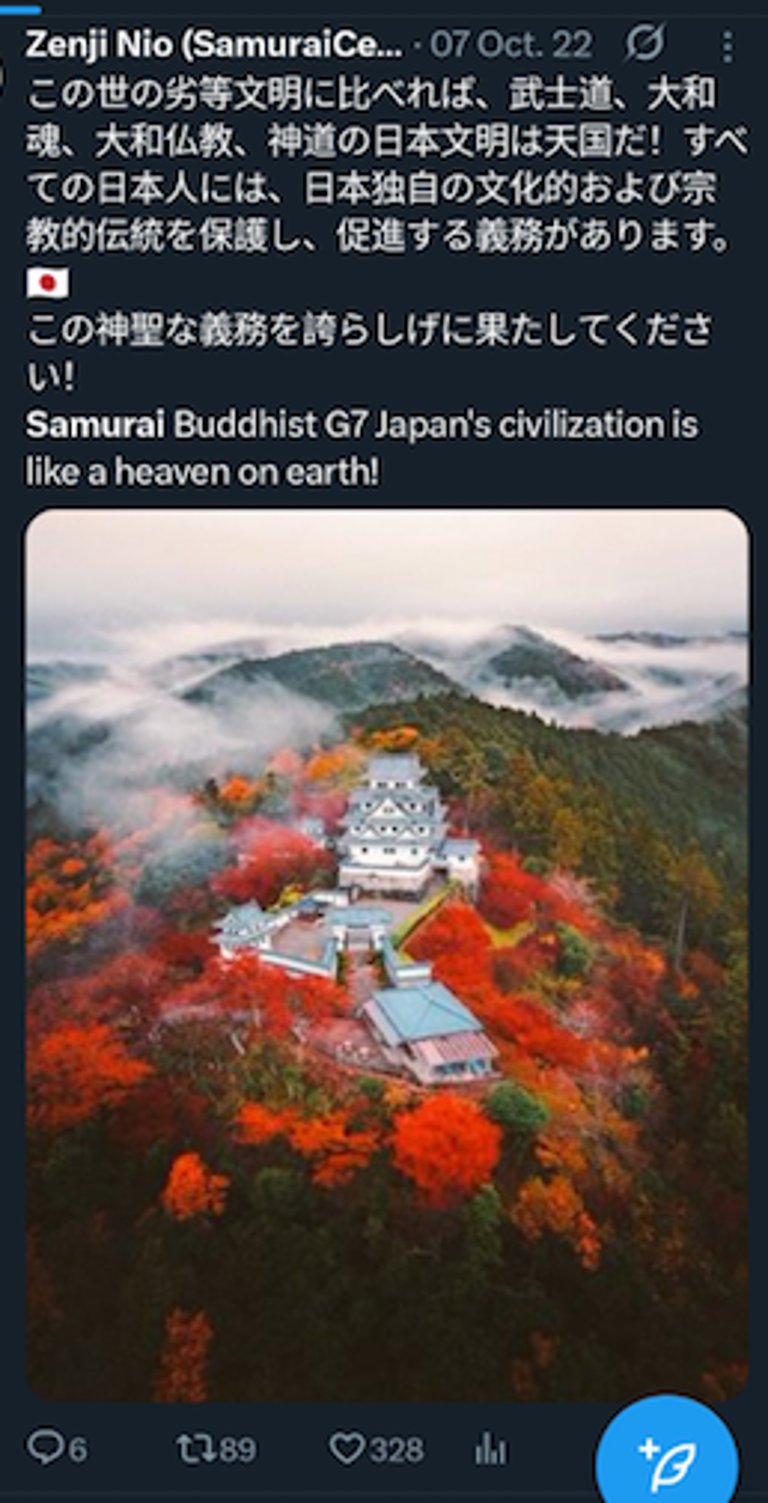
Task: Click the sentence starting この神聖な義務
Action: 370,353
